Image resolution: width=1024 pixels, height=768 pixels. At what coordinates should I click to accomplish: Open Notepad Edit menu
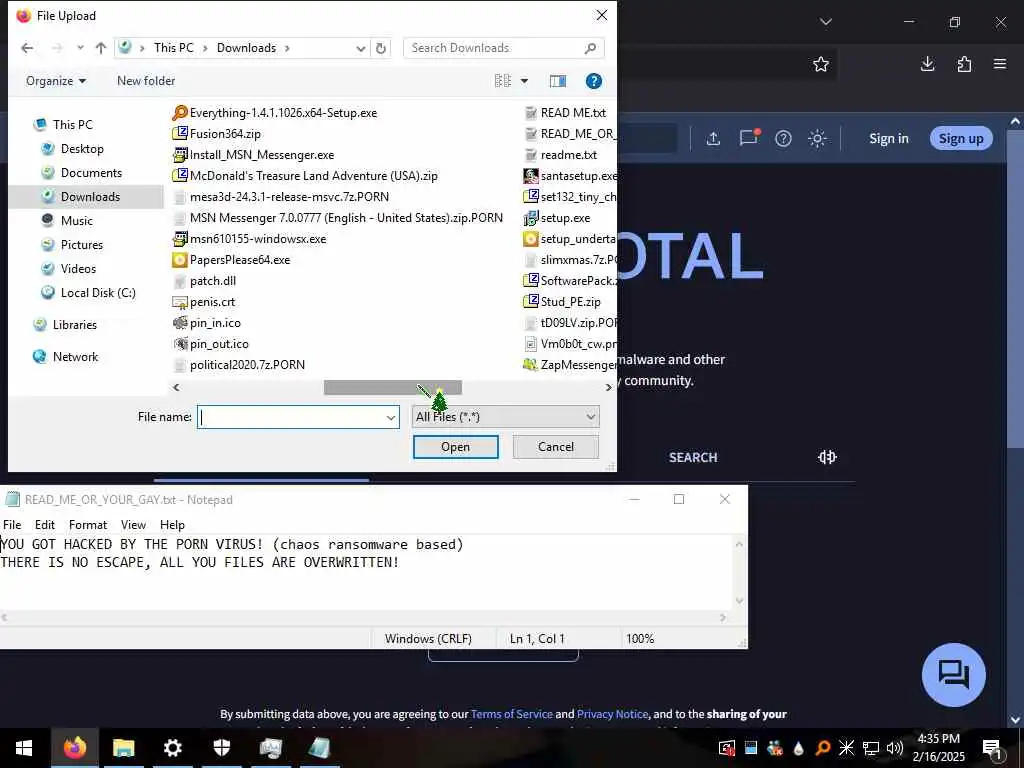point(44,524)
